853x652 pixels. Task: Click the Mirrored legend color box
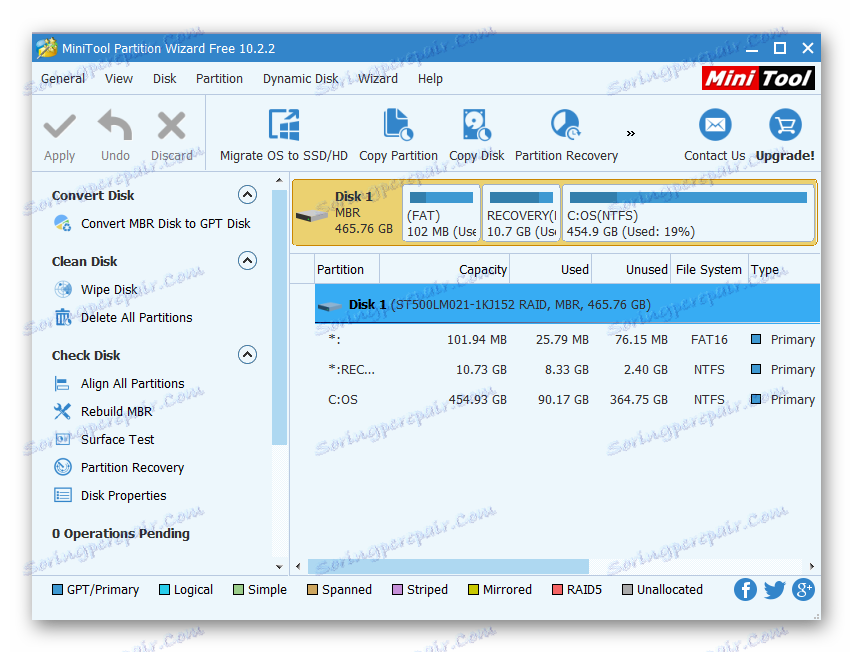pos(473,589)
